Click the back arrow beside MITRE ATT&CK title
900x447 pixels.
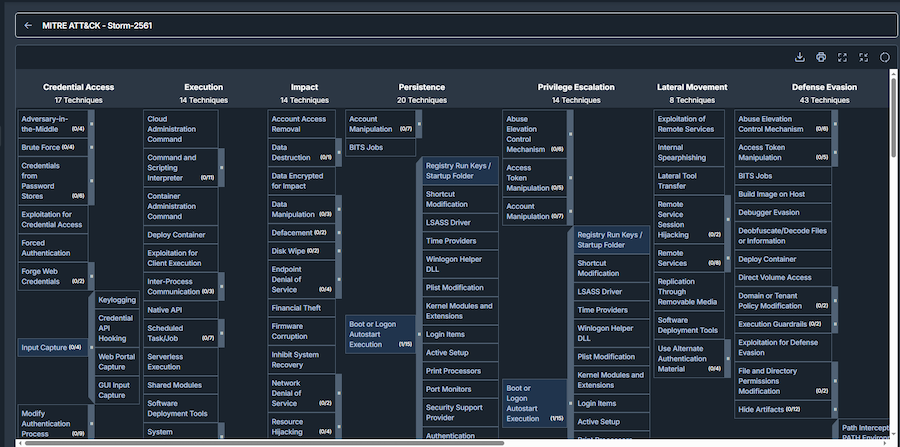(x=28, y=26)
